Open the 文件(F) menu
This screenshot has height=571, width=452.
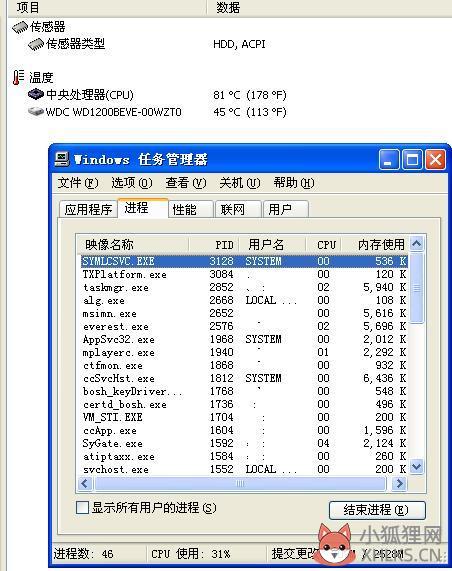pyautogui.click(x=78, y=182)
